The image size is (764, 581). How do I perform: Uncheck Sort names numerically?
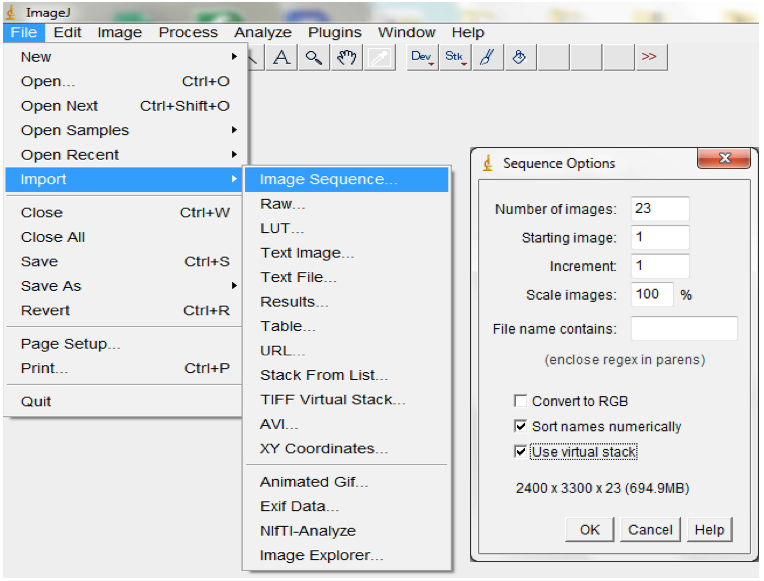tap(520, 426)
